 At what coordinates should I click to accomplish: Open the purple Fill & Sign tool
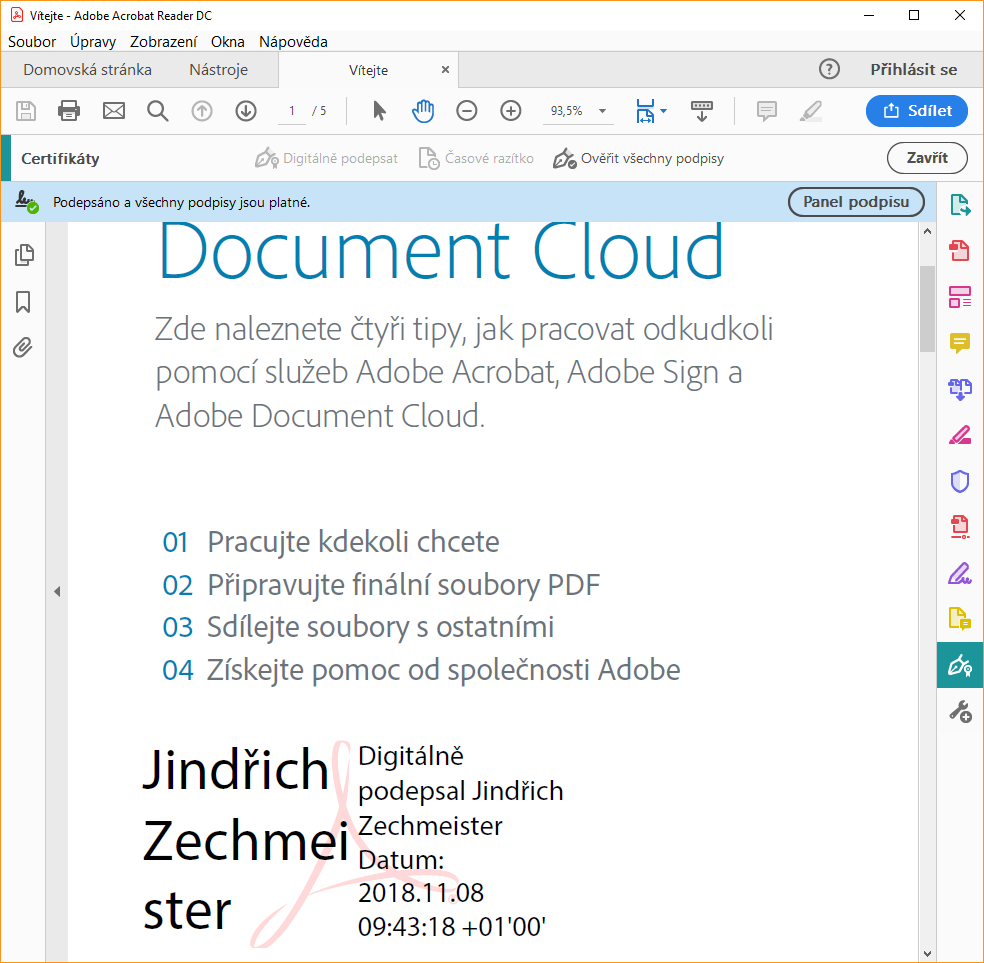[960, 573]
